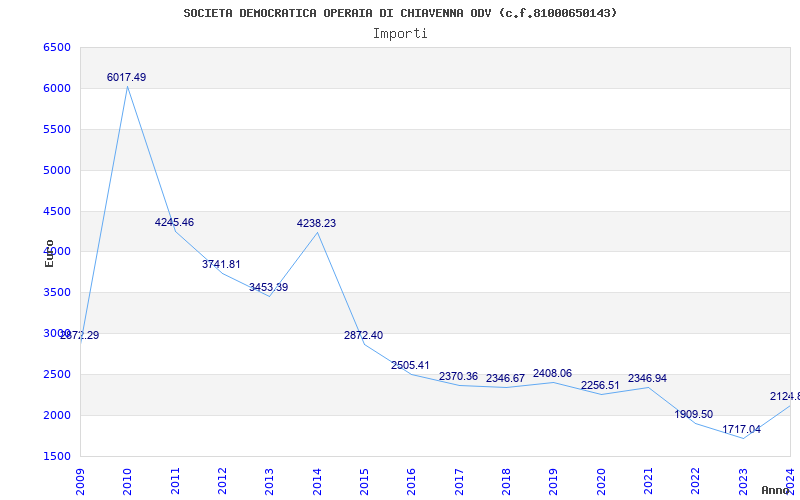The width and height of the screenshot is (800, 500).
Task: Click the x-axis year 2015
Action: (364, 481)
